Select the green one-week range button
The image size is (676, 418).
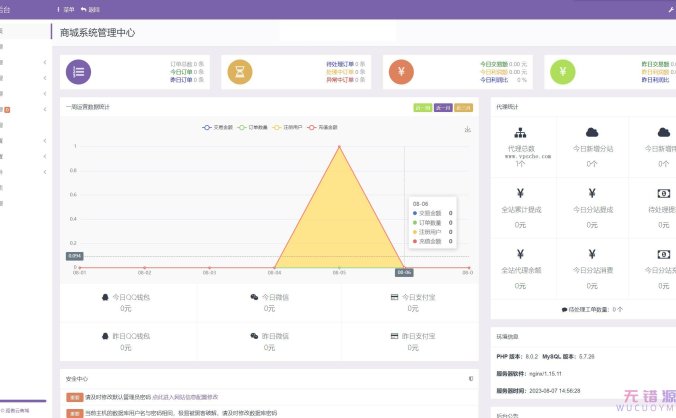[x=423, y=107]
